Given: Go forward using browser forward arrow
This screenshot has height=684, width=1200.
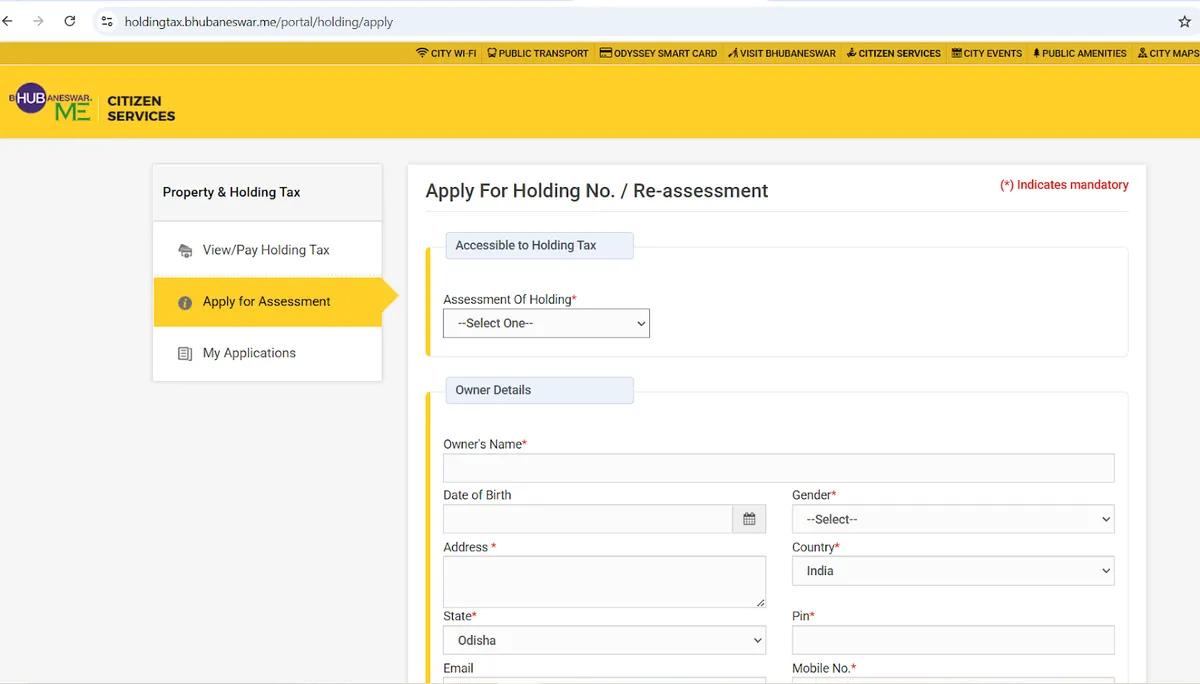Looking at the screenshot, I should tap(38, 21).
